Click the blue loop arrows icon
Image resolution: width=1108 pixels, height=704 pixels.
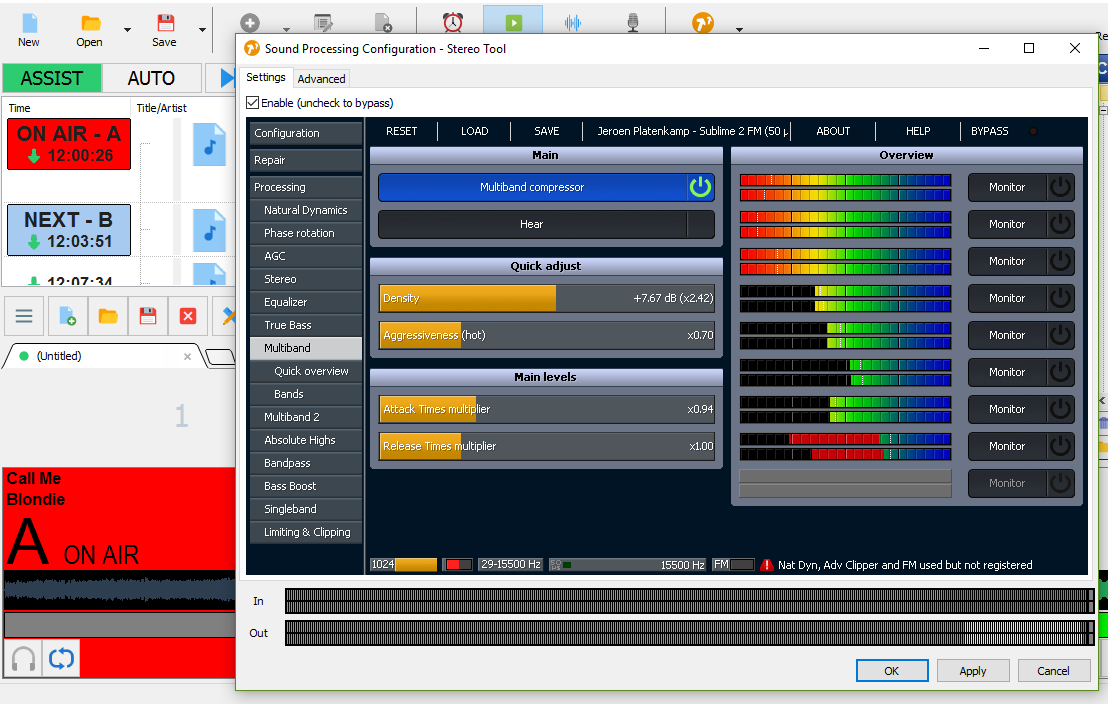[x=61, y=659]
